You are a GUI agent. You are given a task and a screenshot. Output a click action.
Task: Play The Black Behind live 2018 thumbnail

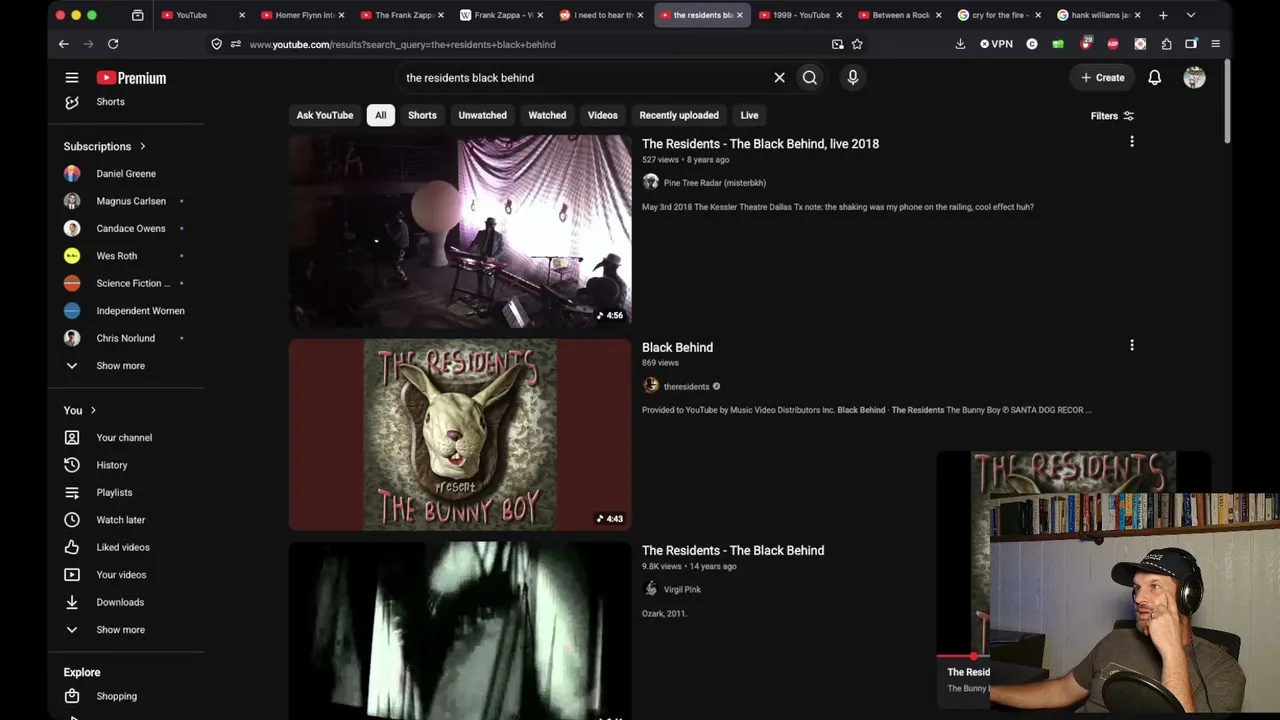(x=460, y=231)
